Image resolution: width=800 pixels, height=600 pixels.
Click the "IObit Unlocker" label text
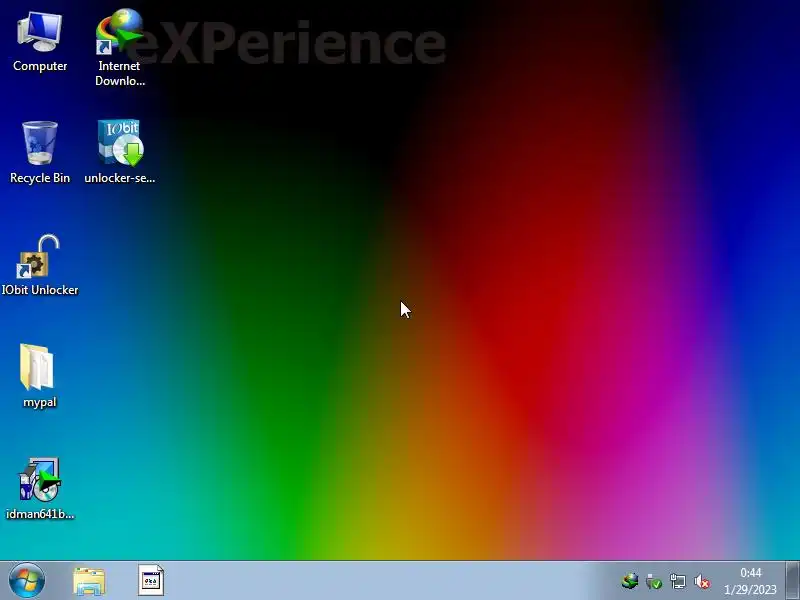[x=40, y=290]
